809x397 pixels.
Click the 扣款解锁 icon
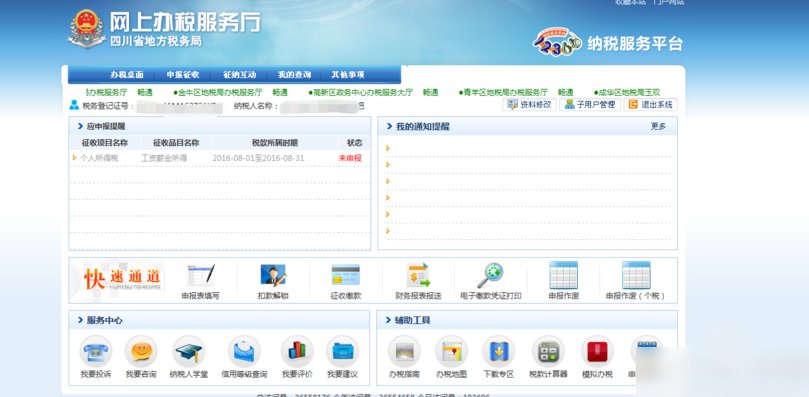273,276
